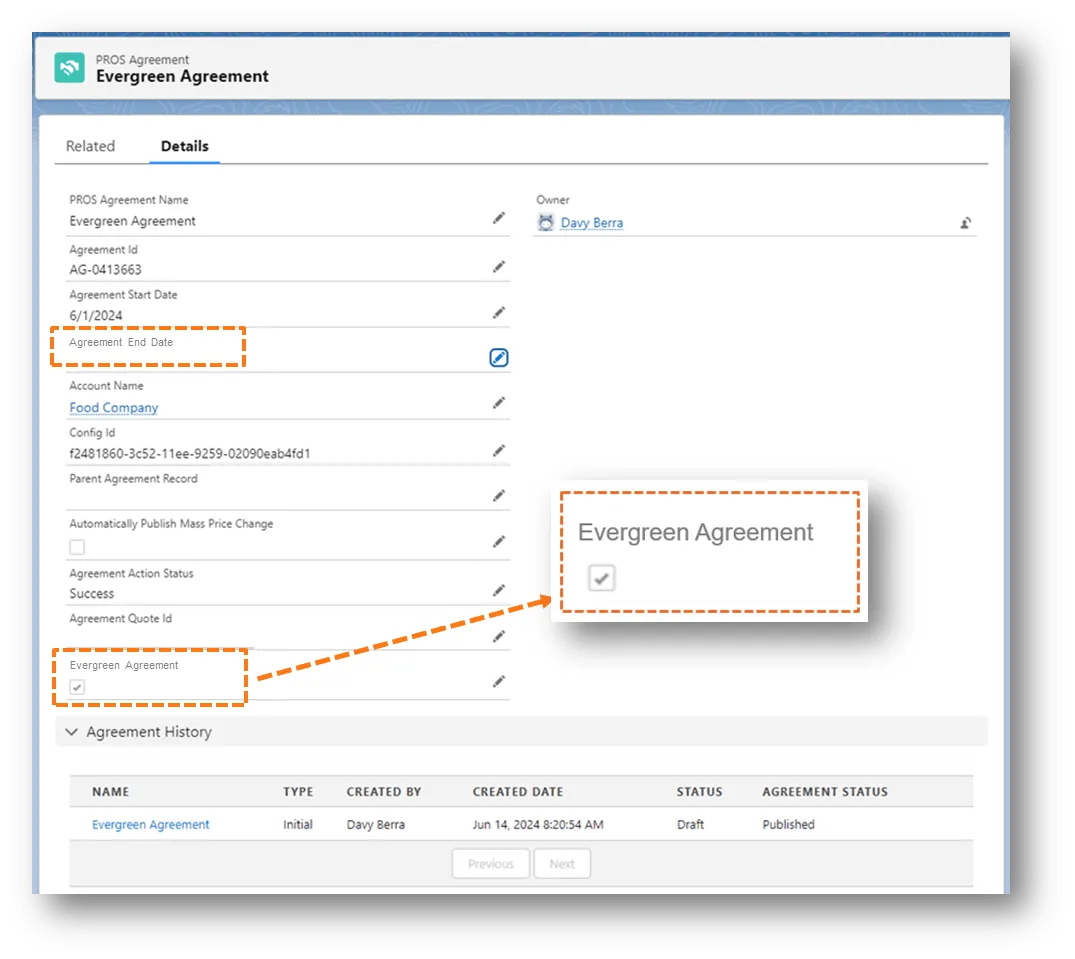Edit the Parent Agreement Record field
The width and height of the screenshot is (1075, 959).
tap(498, 496)
